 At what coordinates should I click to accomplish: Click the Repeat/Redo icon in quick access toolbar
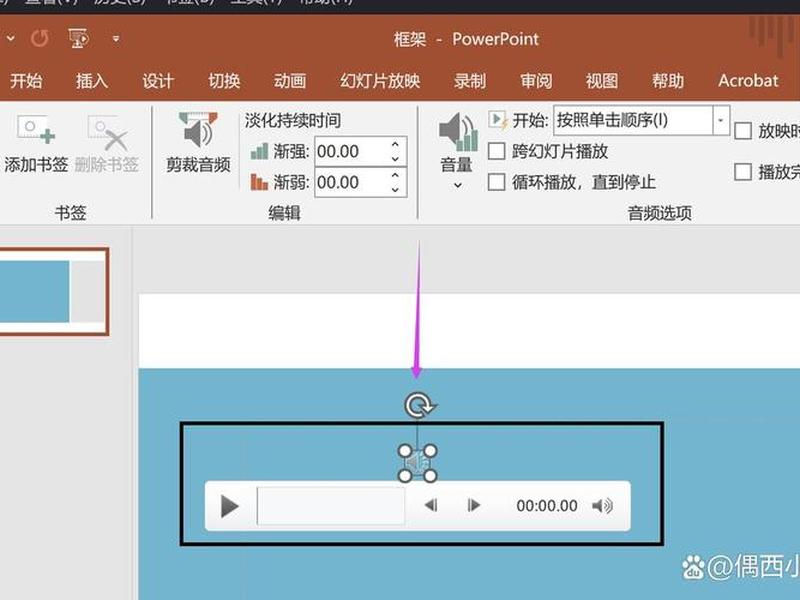point(40,38)
